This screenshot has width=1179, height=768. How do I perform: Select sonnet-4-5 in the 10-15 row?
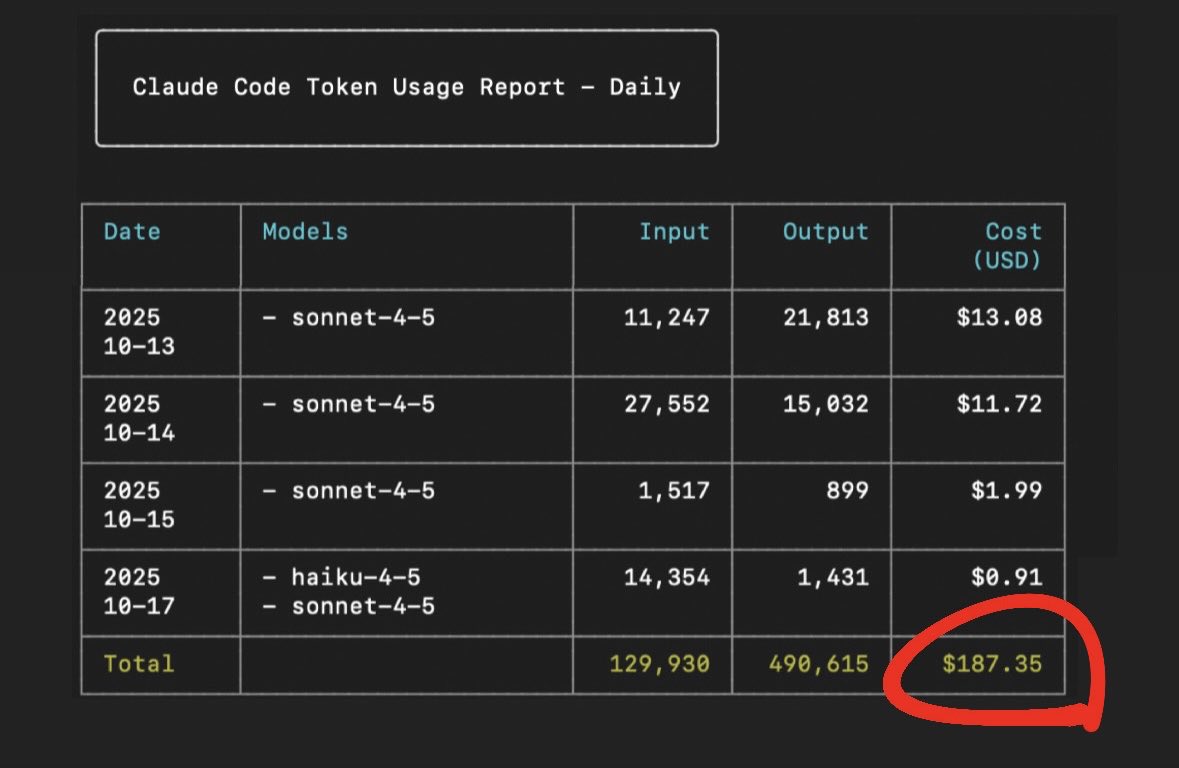click(x=363, y=490)
